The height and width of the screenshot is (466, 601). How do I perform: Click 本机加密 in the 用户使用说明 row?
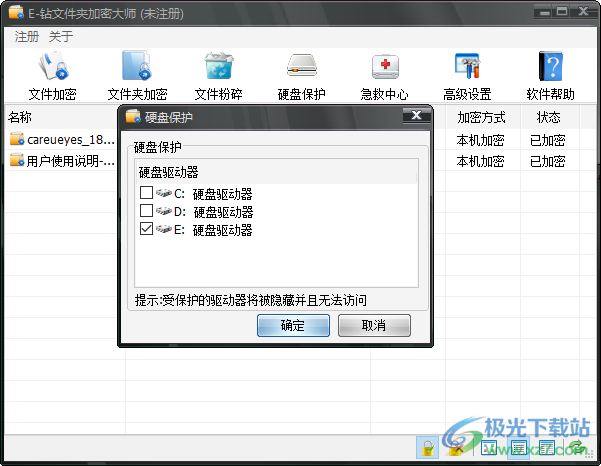click(x=480, y=161)
